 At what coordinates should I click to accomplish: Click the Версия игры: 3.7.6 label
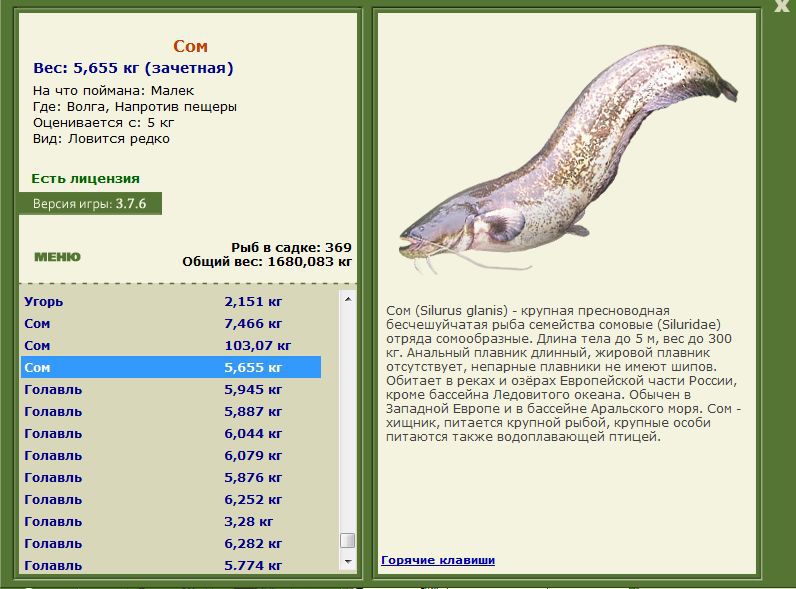90,204
